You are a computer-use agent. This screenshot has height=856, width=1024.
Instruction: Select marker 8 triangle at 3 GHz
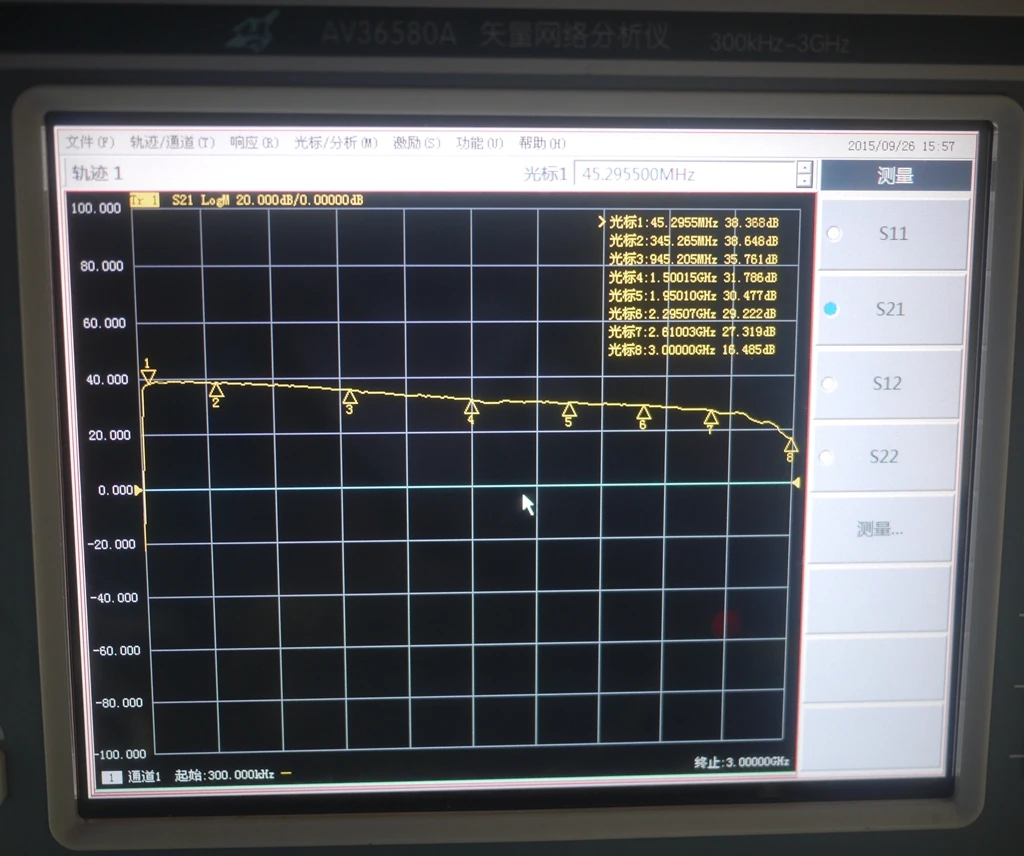(790, 445)
